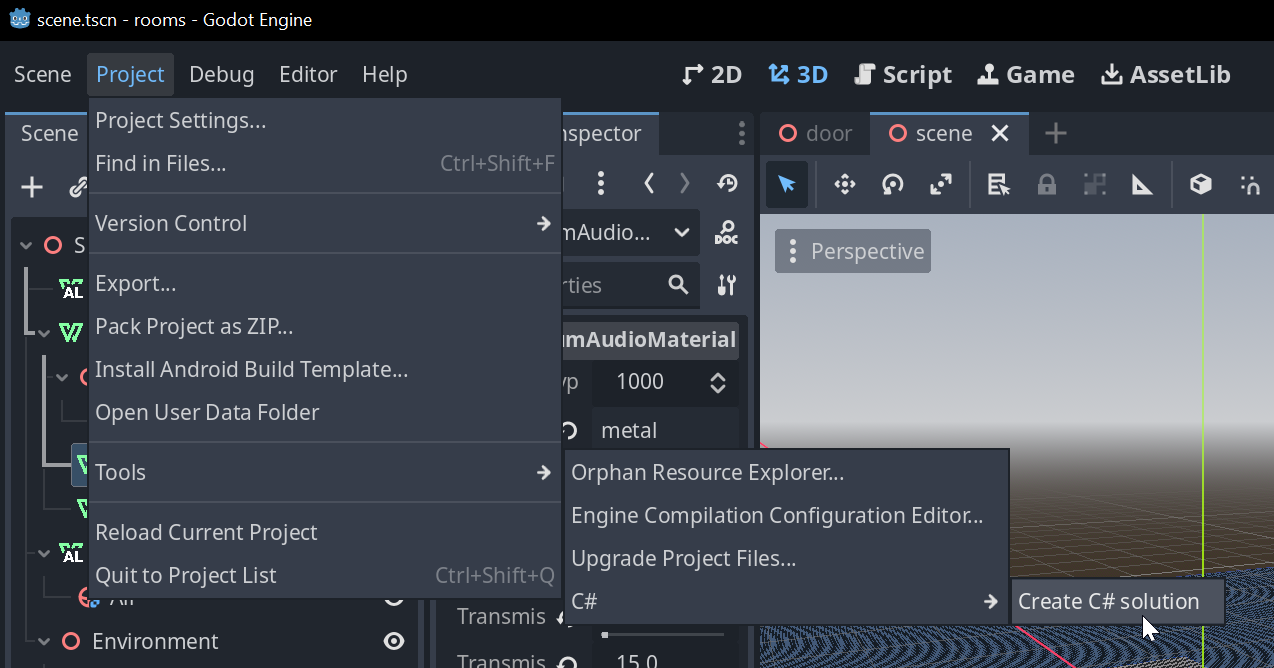Open the Help menu
Image resolution: width=1274 pixels, height=668 pixels.
click(384, 75)
